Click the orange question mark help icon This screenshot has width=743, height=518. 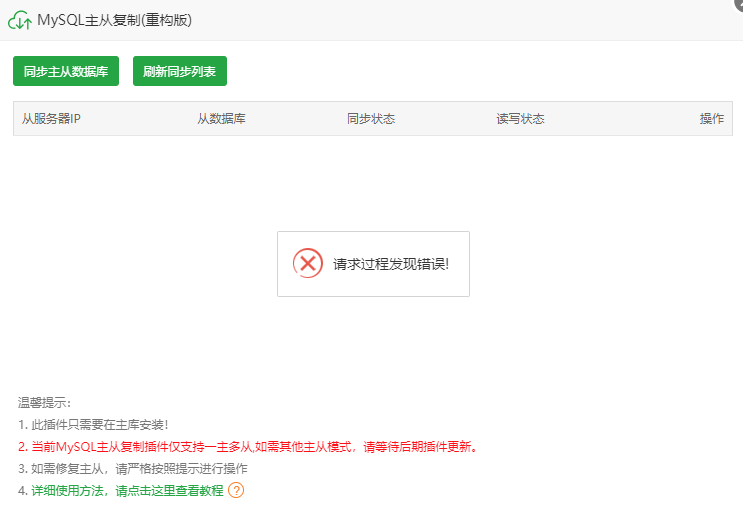[236, 490]
